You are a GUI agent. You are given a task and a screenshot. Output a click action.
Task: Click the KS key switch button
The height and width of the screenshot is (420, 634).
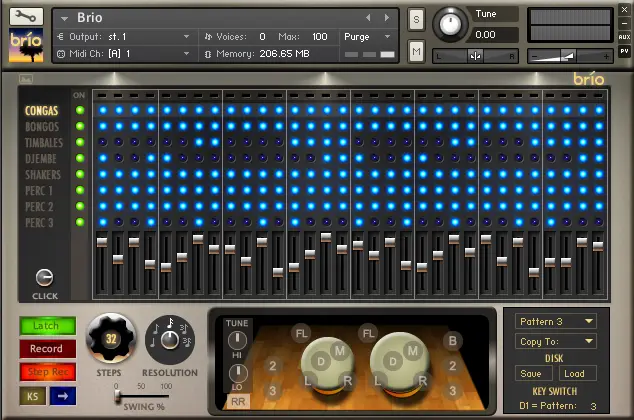coord(33,396)
